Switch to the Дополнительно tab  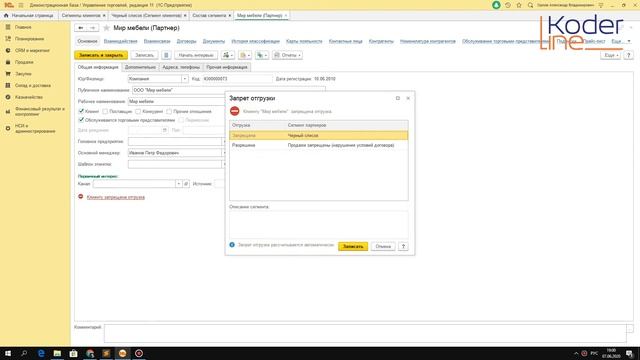[x=140, y=67]
